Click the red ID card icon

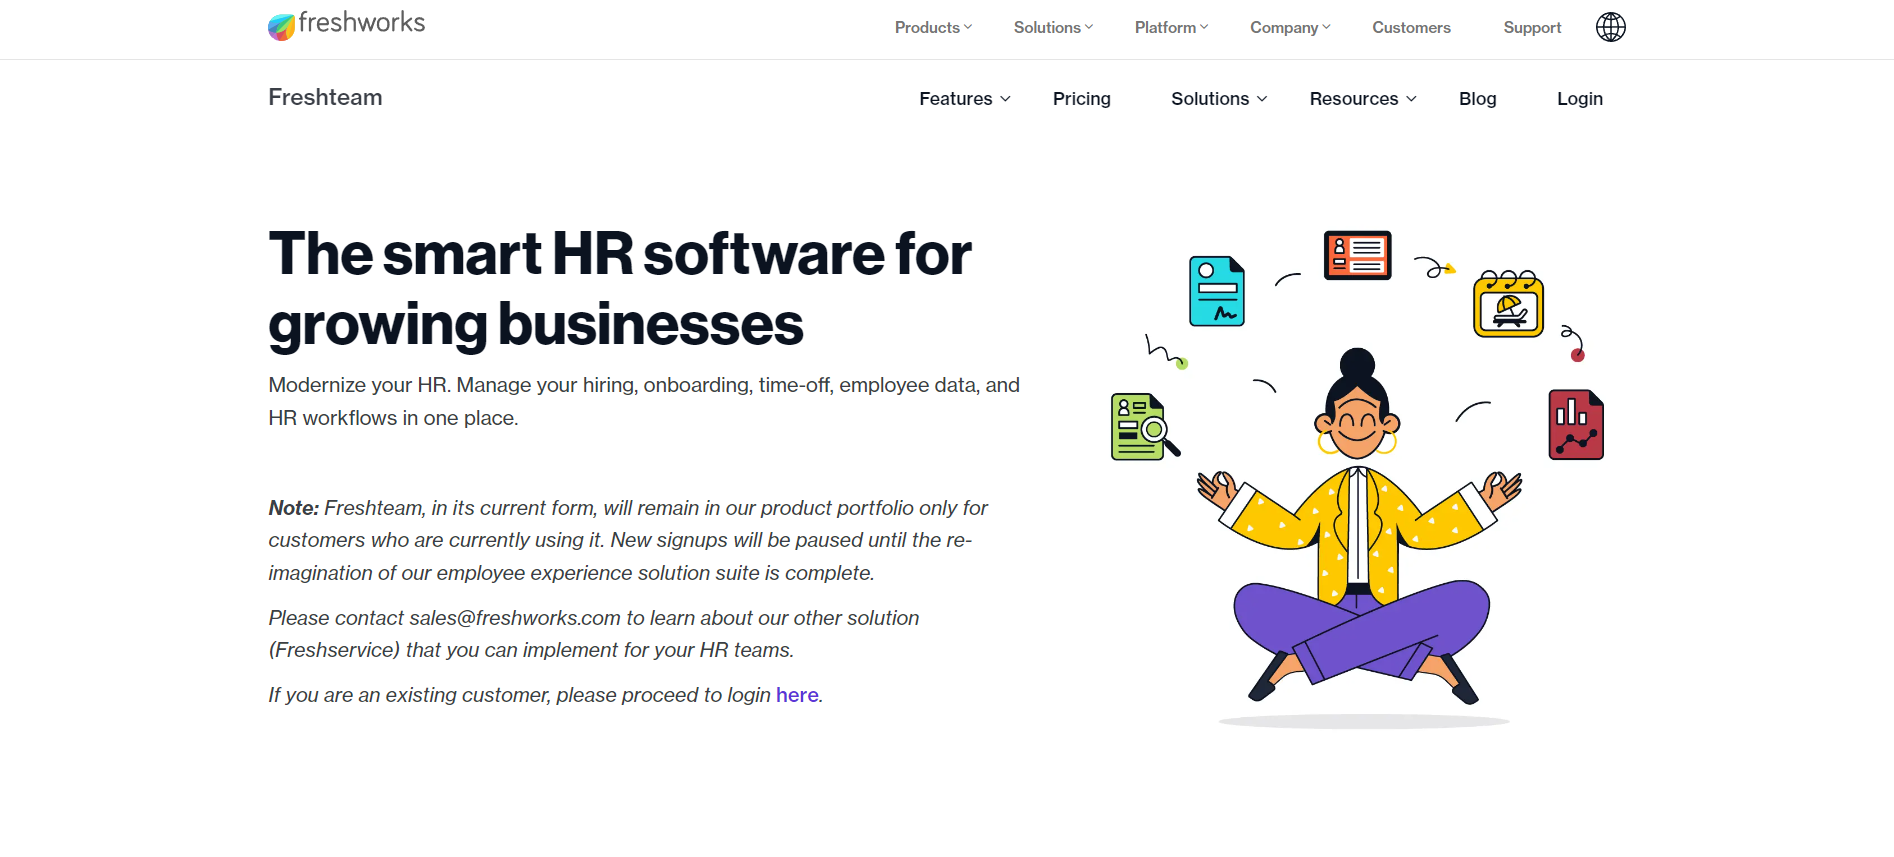pos(1357,255)
